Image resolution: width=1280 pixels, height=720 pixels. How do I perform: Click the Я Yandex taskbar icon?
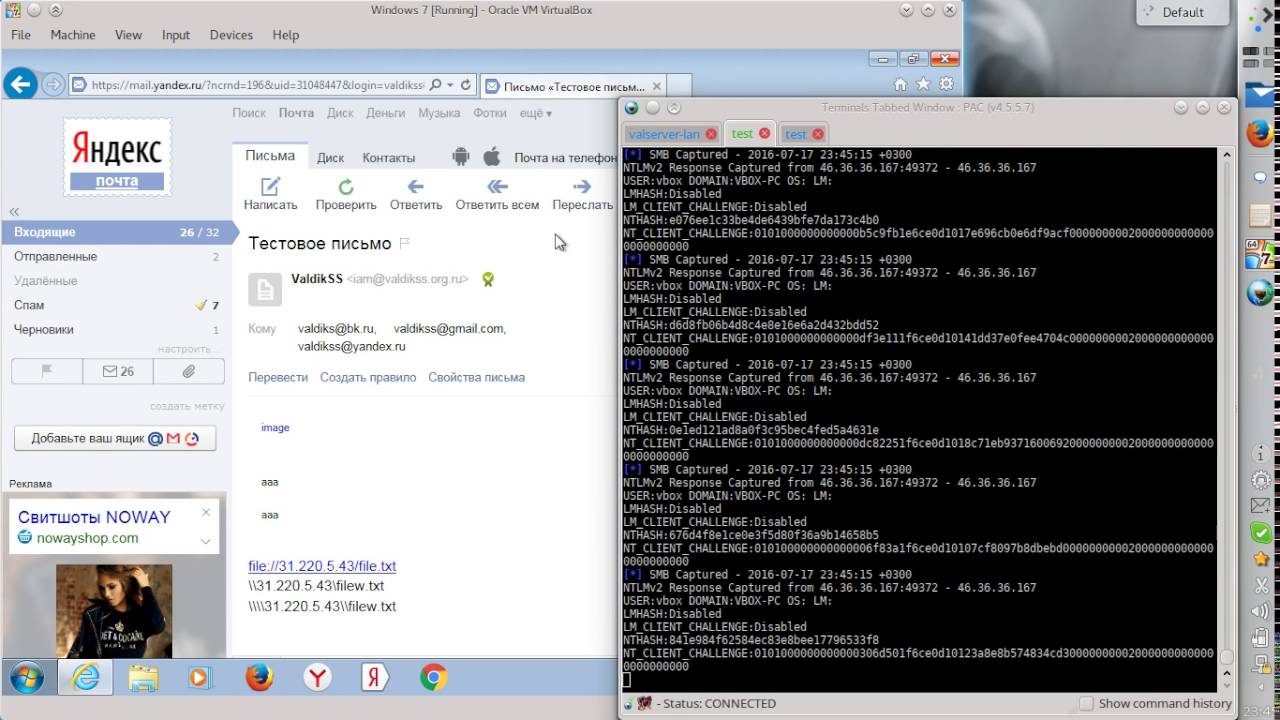click(375, 677)
